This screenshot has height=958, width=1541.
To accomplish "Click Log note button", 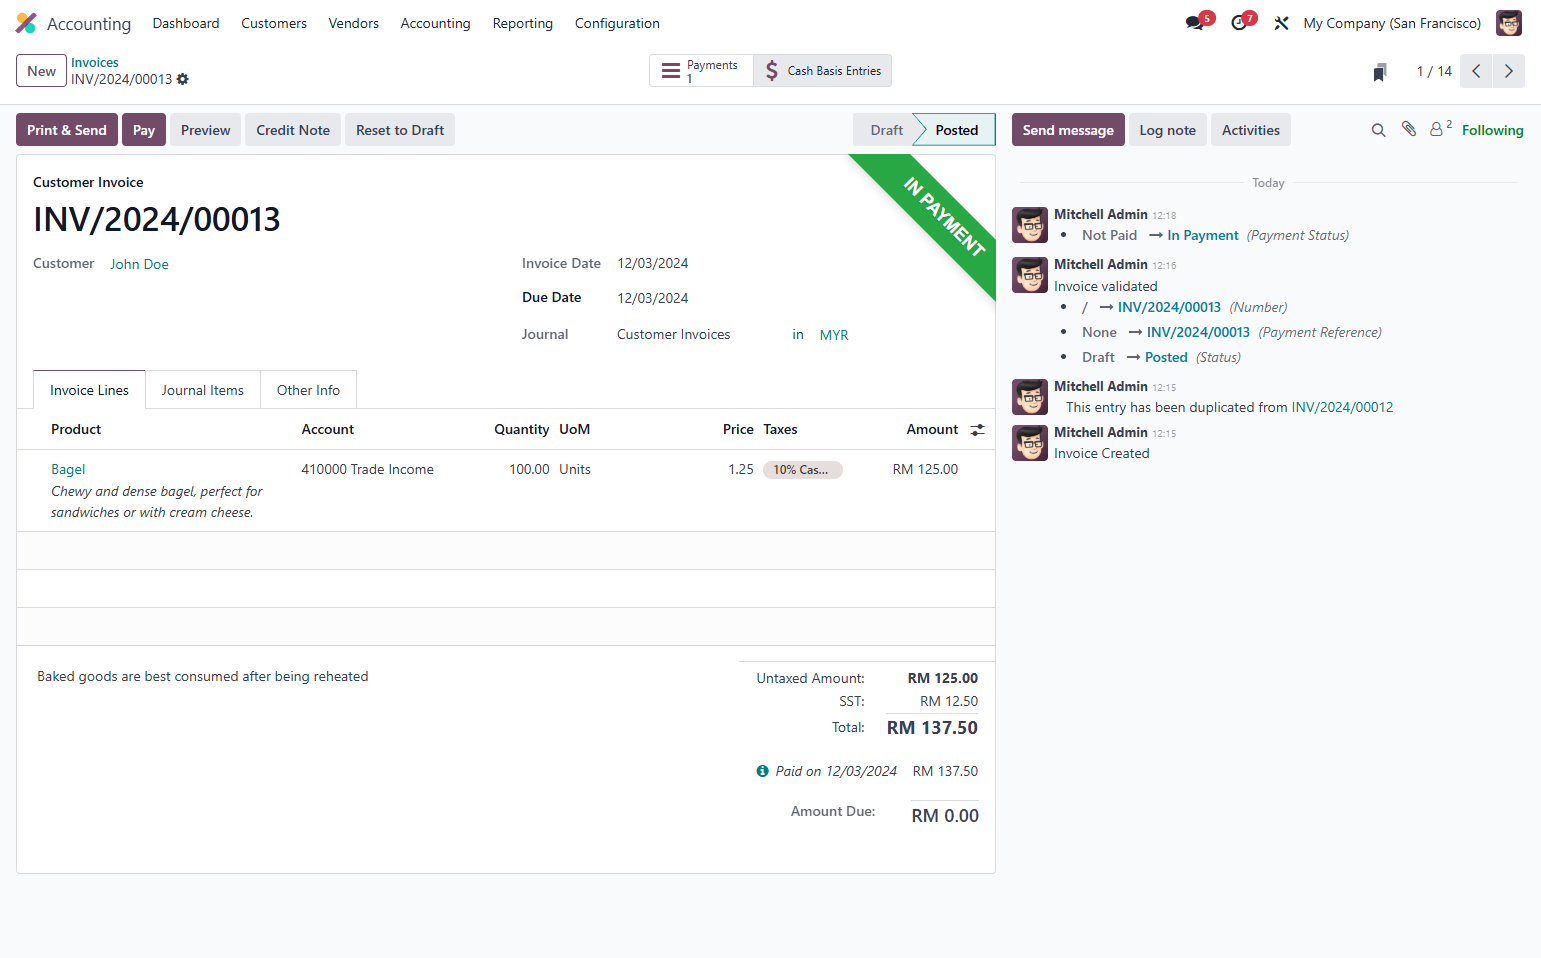I will pos(1168,130).
